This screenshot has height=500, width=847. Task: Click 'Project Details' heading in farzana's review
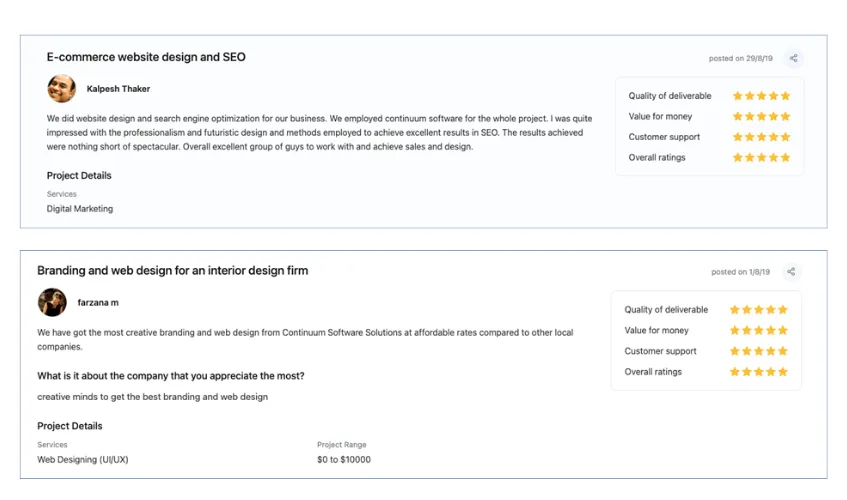point(70,425)
